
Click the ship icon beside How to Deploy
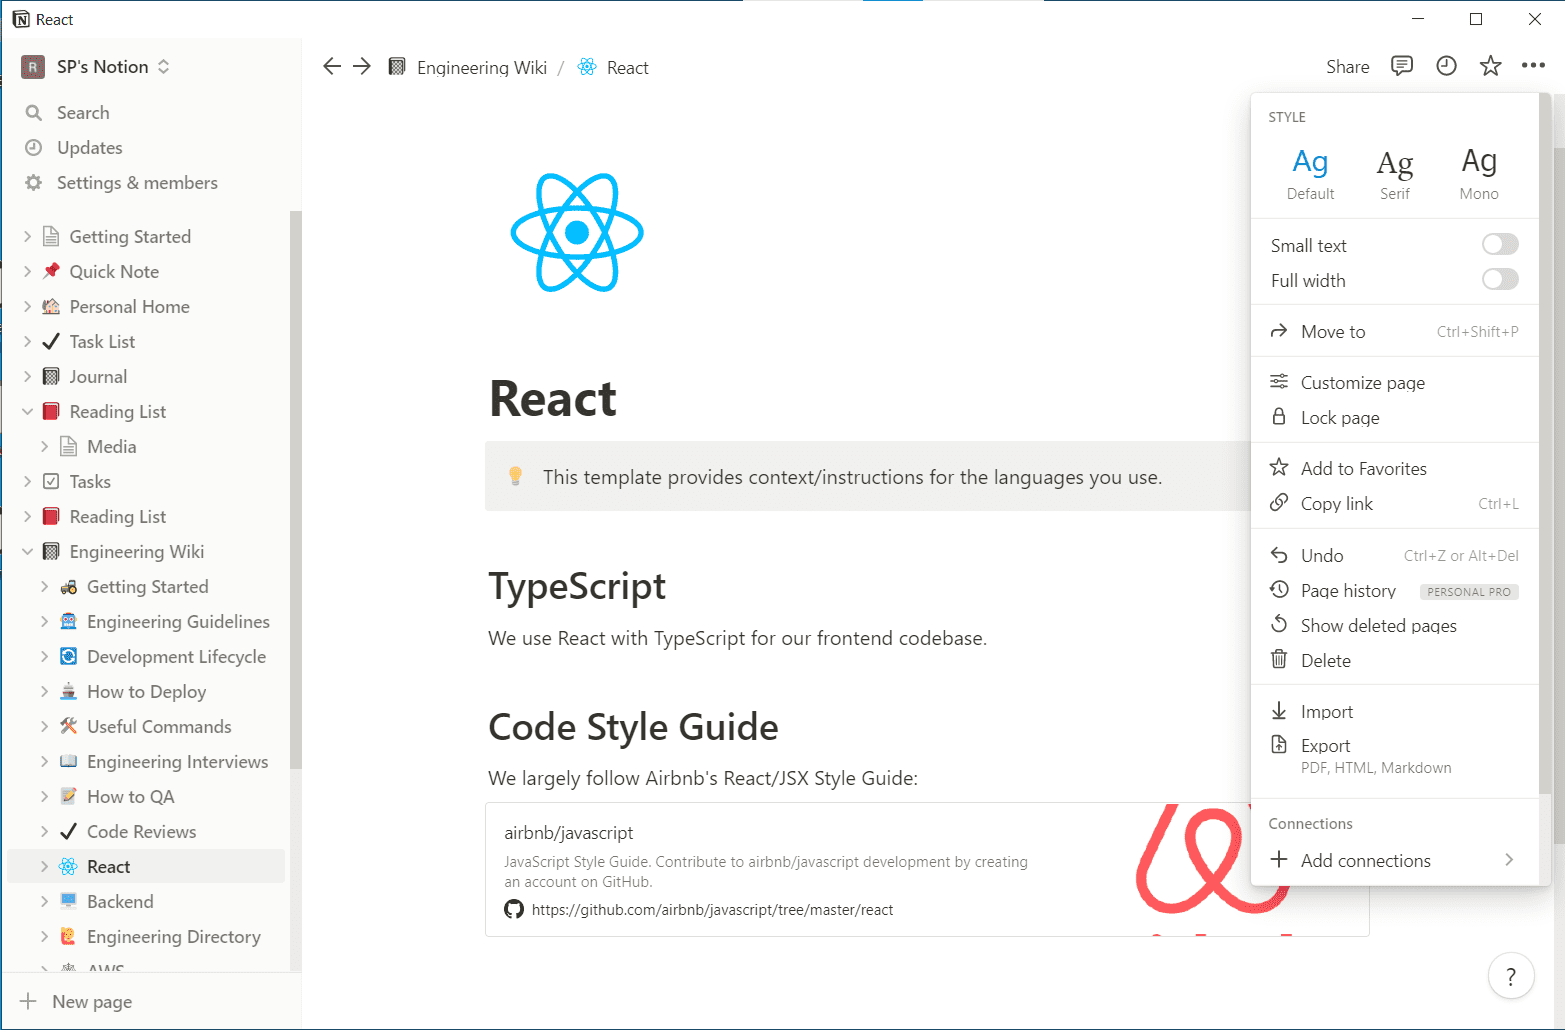pos(68,691)
